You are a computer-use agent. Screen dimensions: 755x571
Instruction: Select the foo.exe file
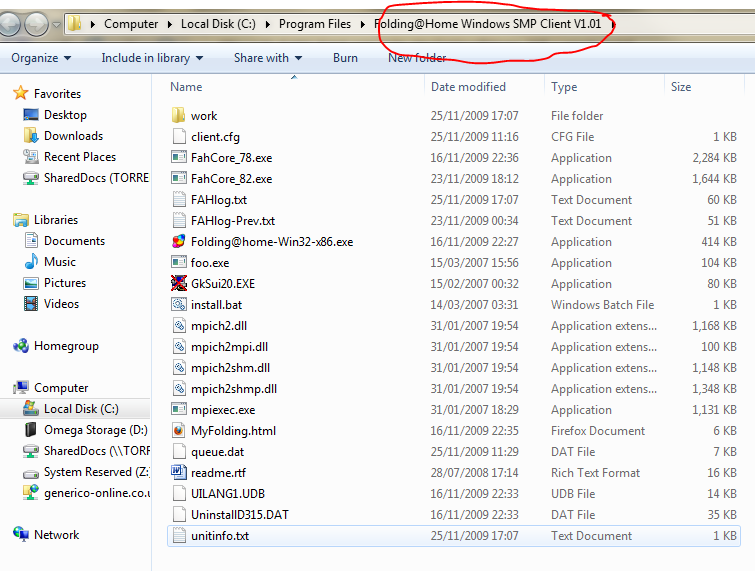coord(210,263)
